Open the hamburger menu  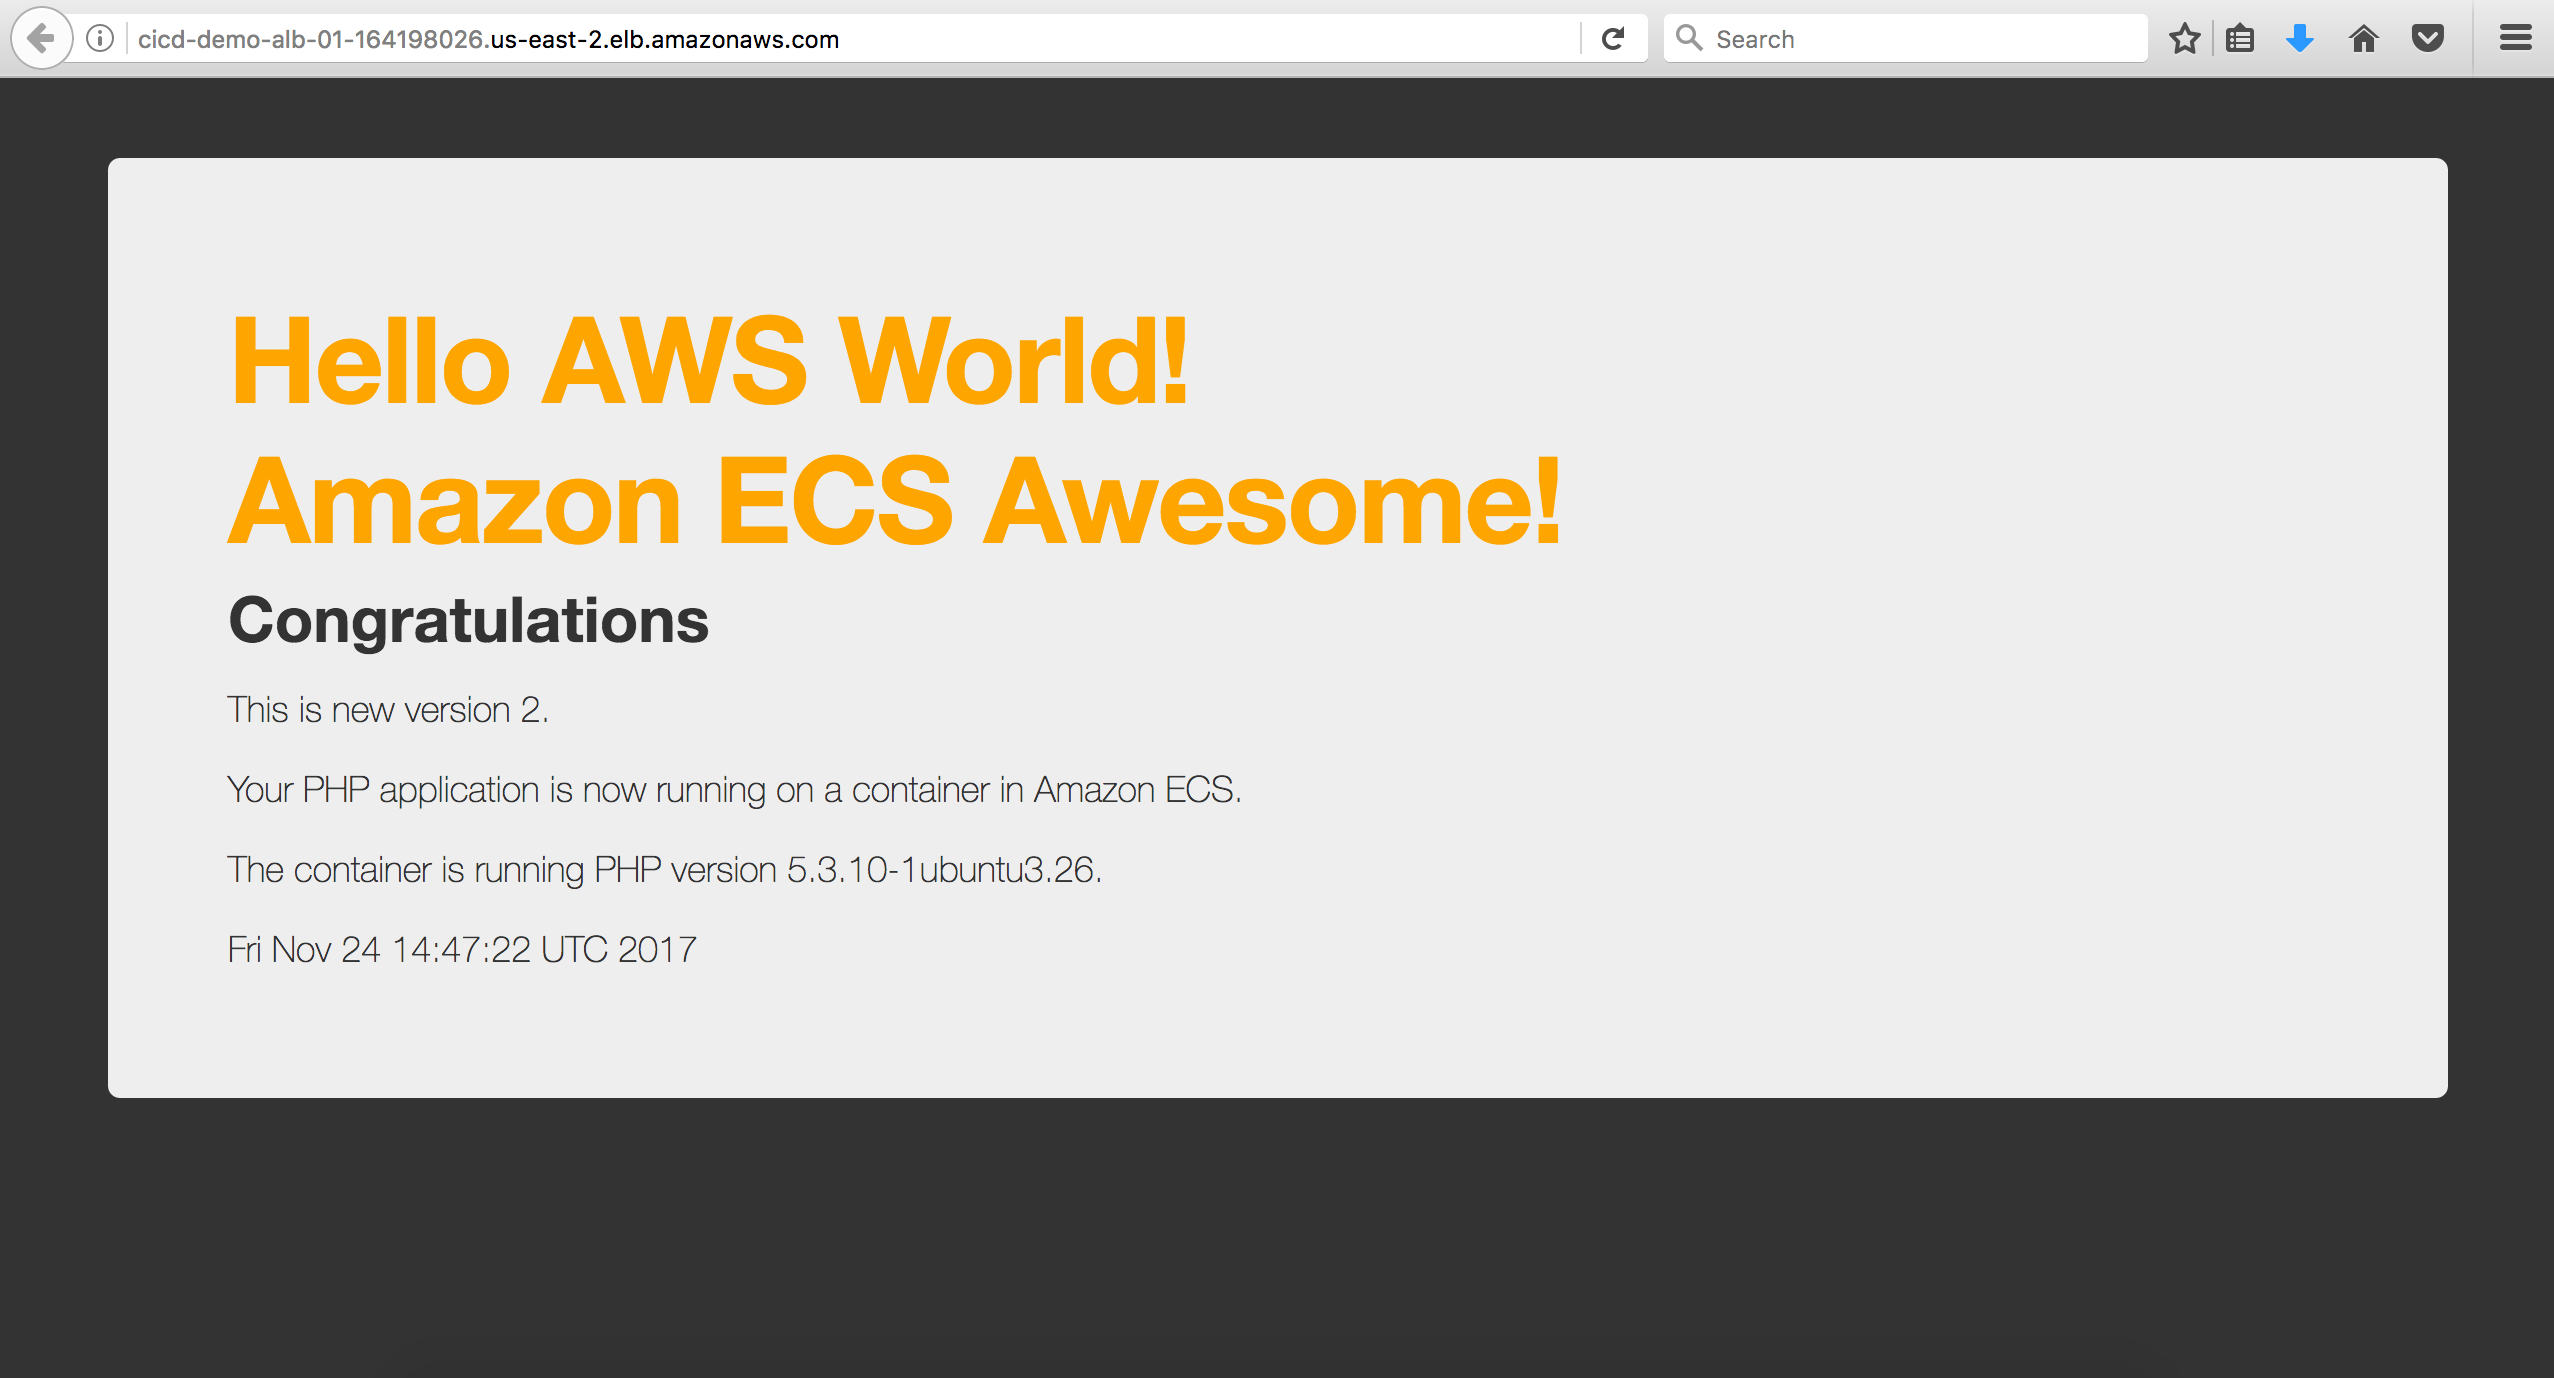[2515, 39]
